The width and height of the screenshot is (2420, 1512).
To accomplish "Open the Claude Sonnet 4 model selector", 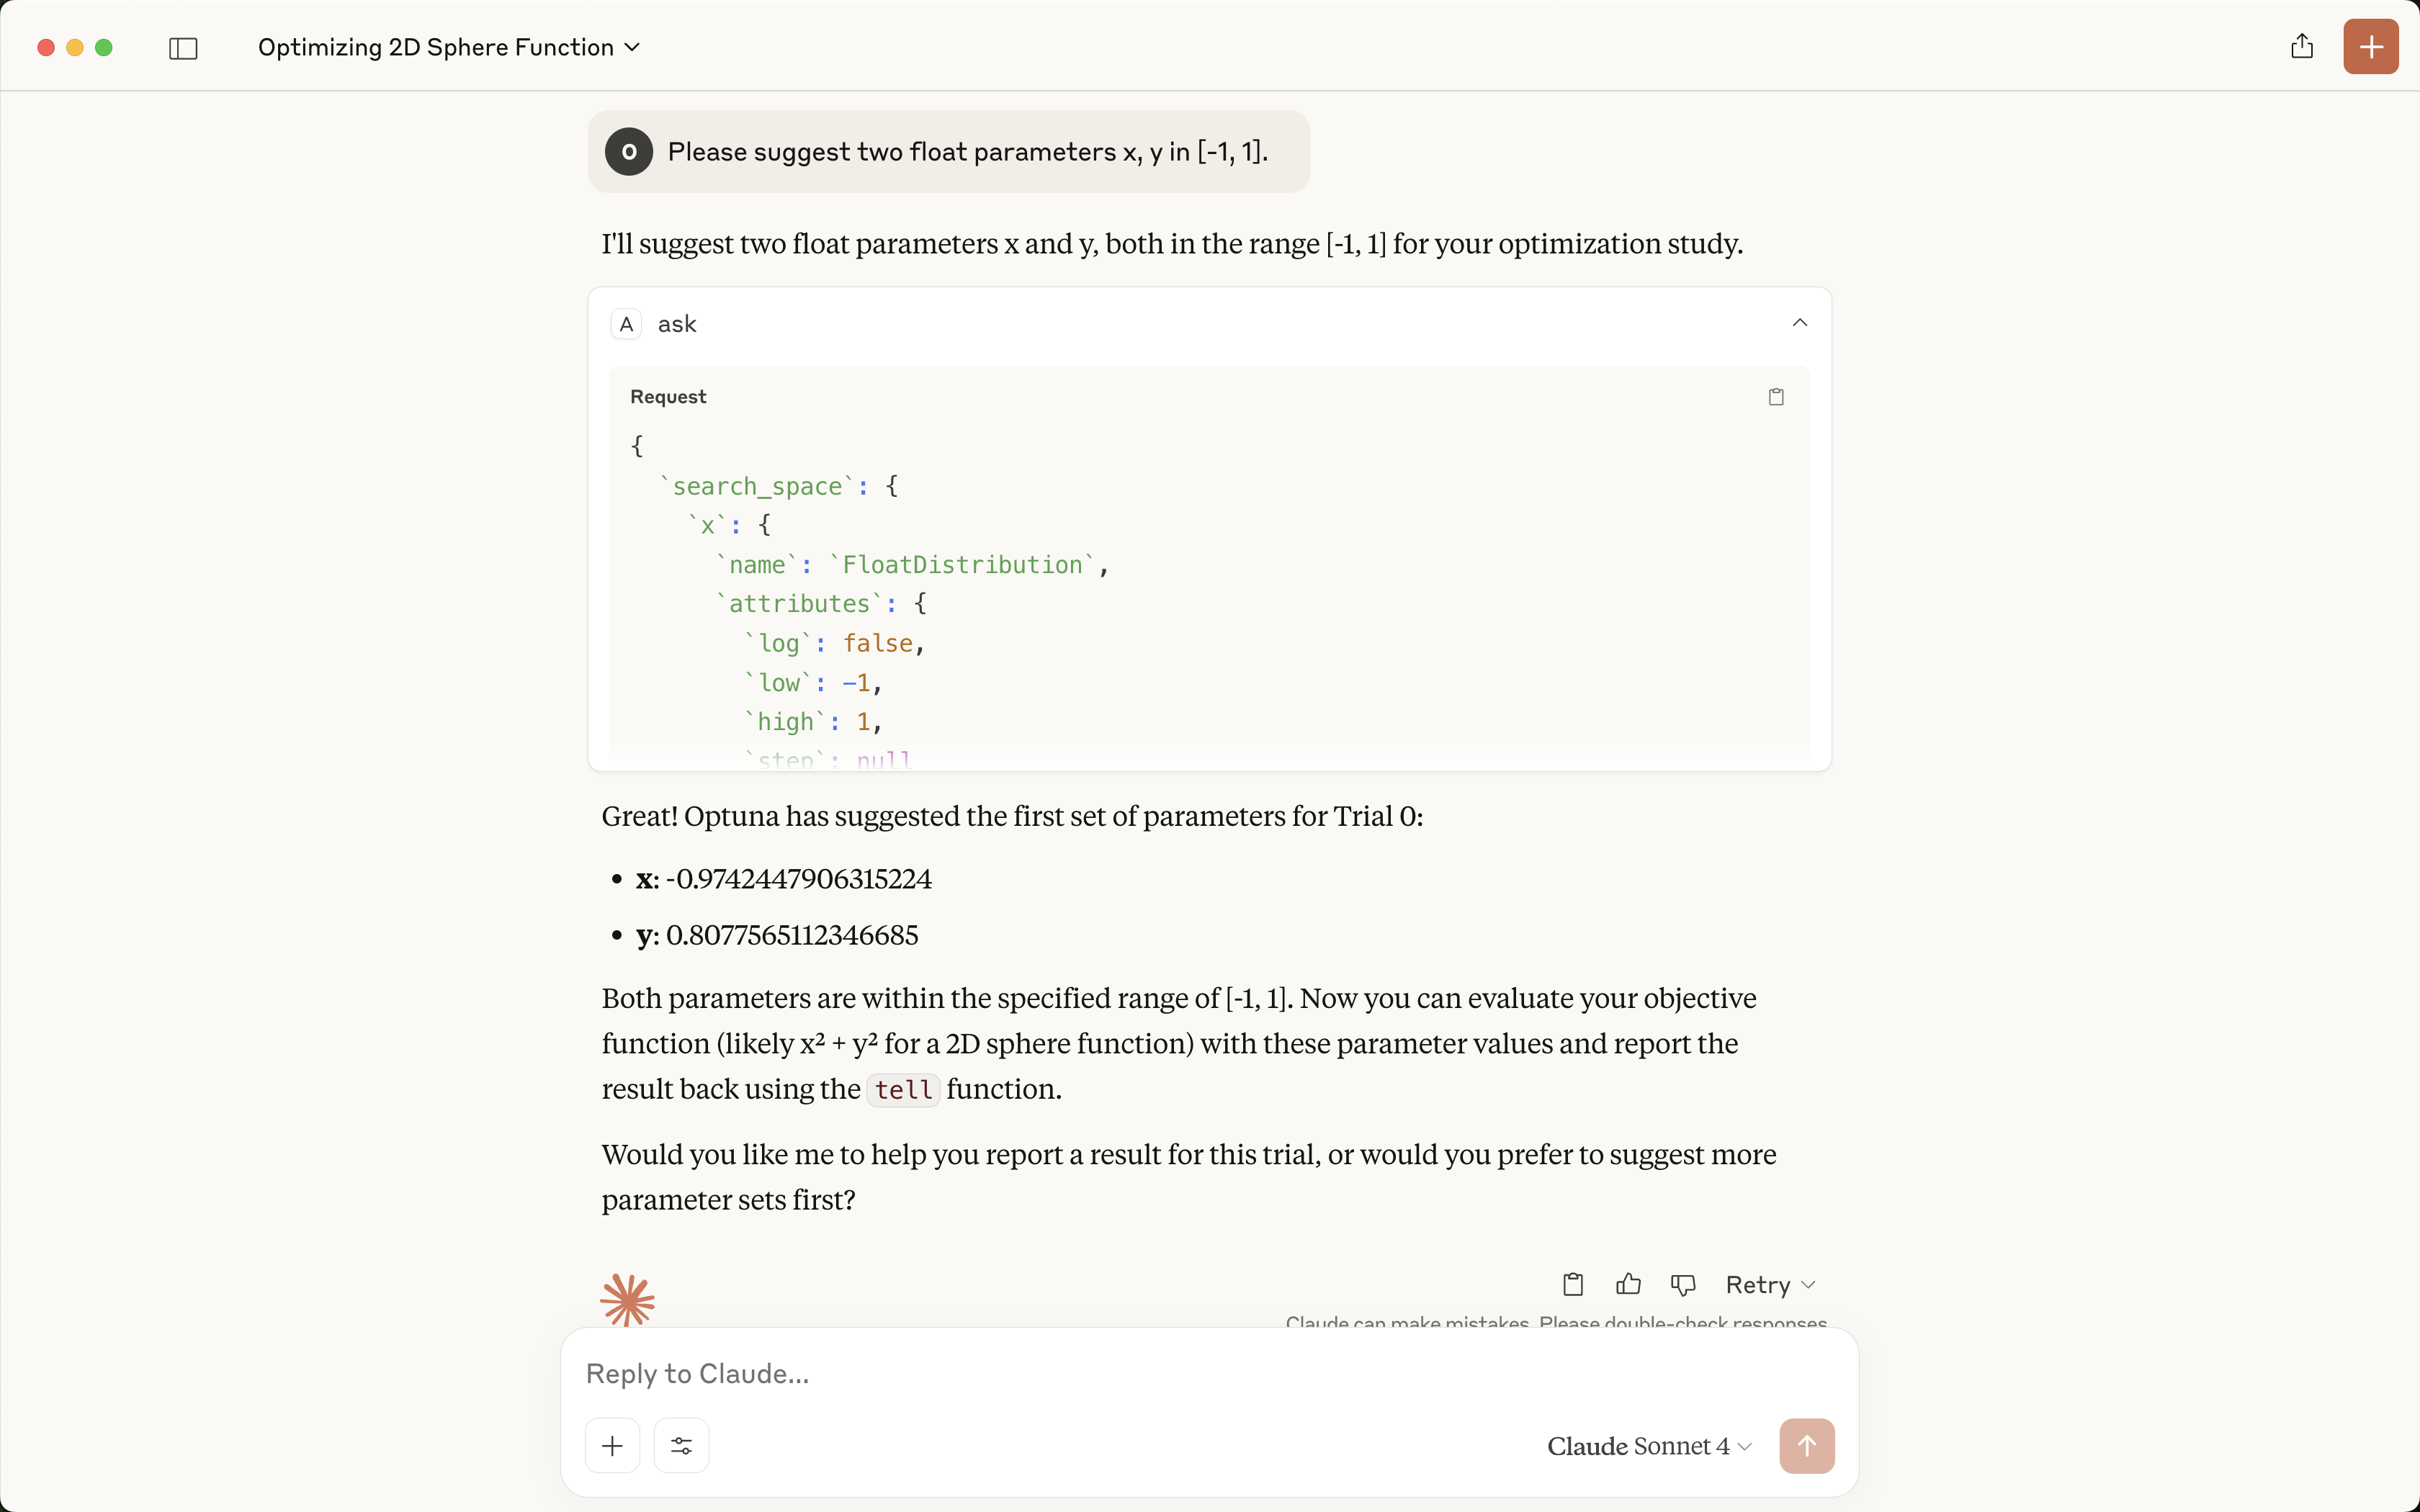I will tap(1648, 1446).
